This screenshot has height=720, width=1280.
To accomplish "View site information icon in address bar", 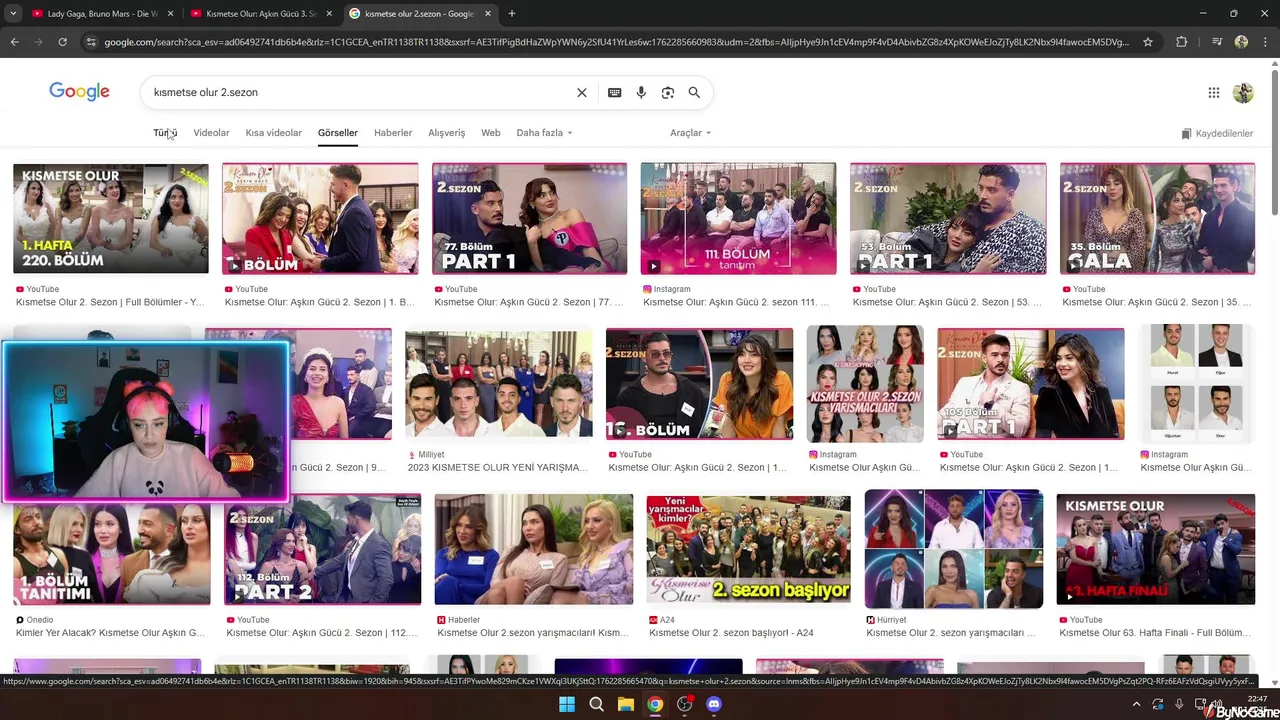I will pos(92,42).
